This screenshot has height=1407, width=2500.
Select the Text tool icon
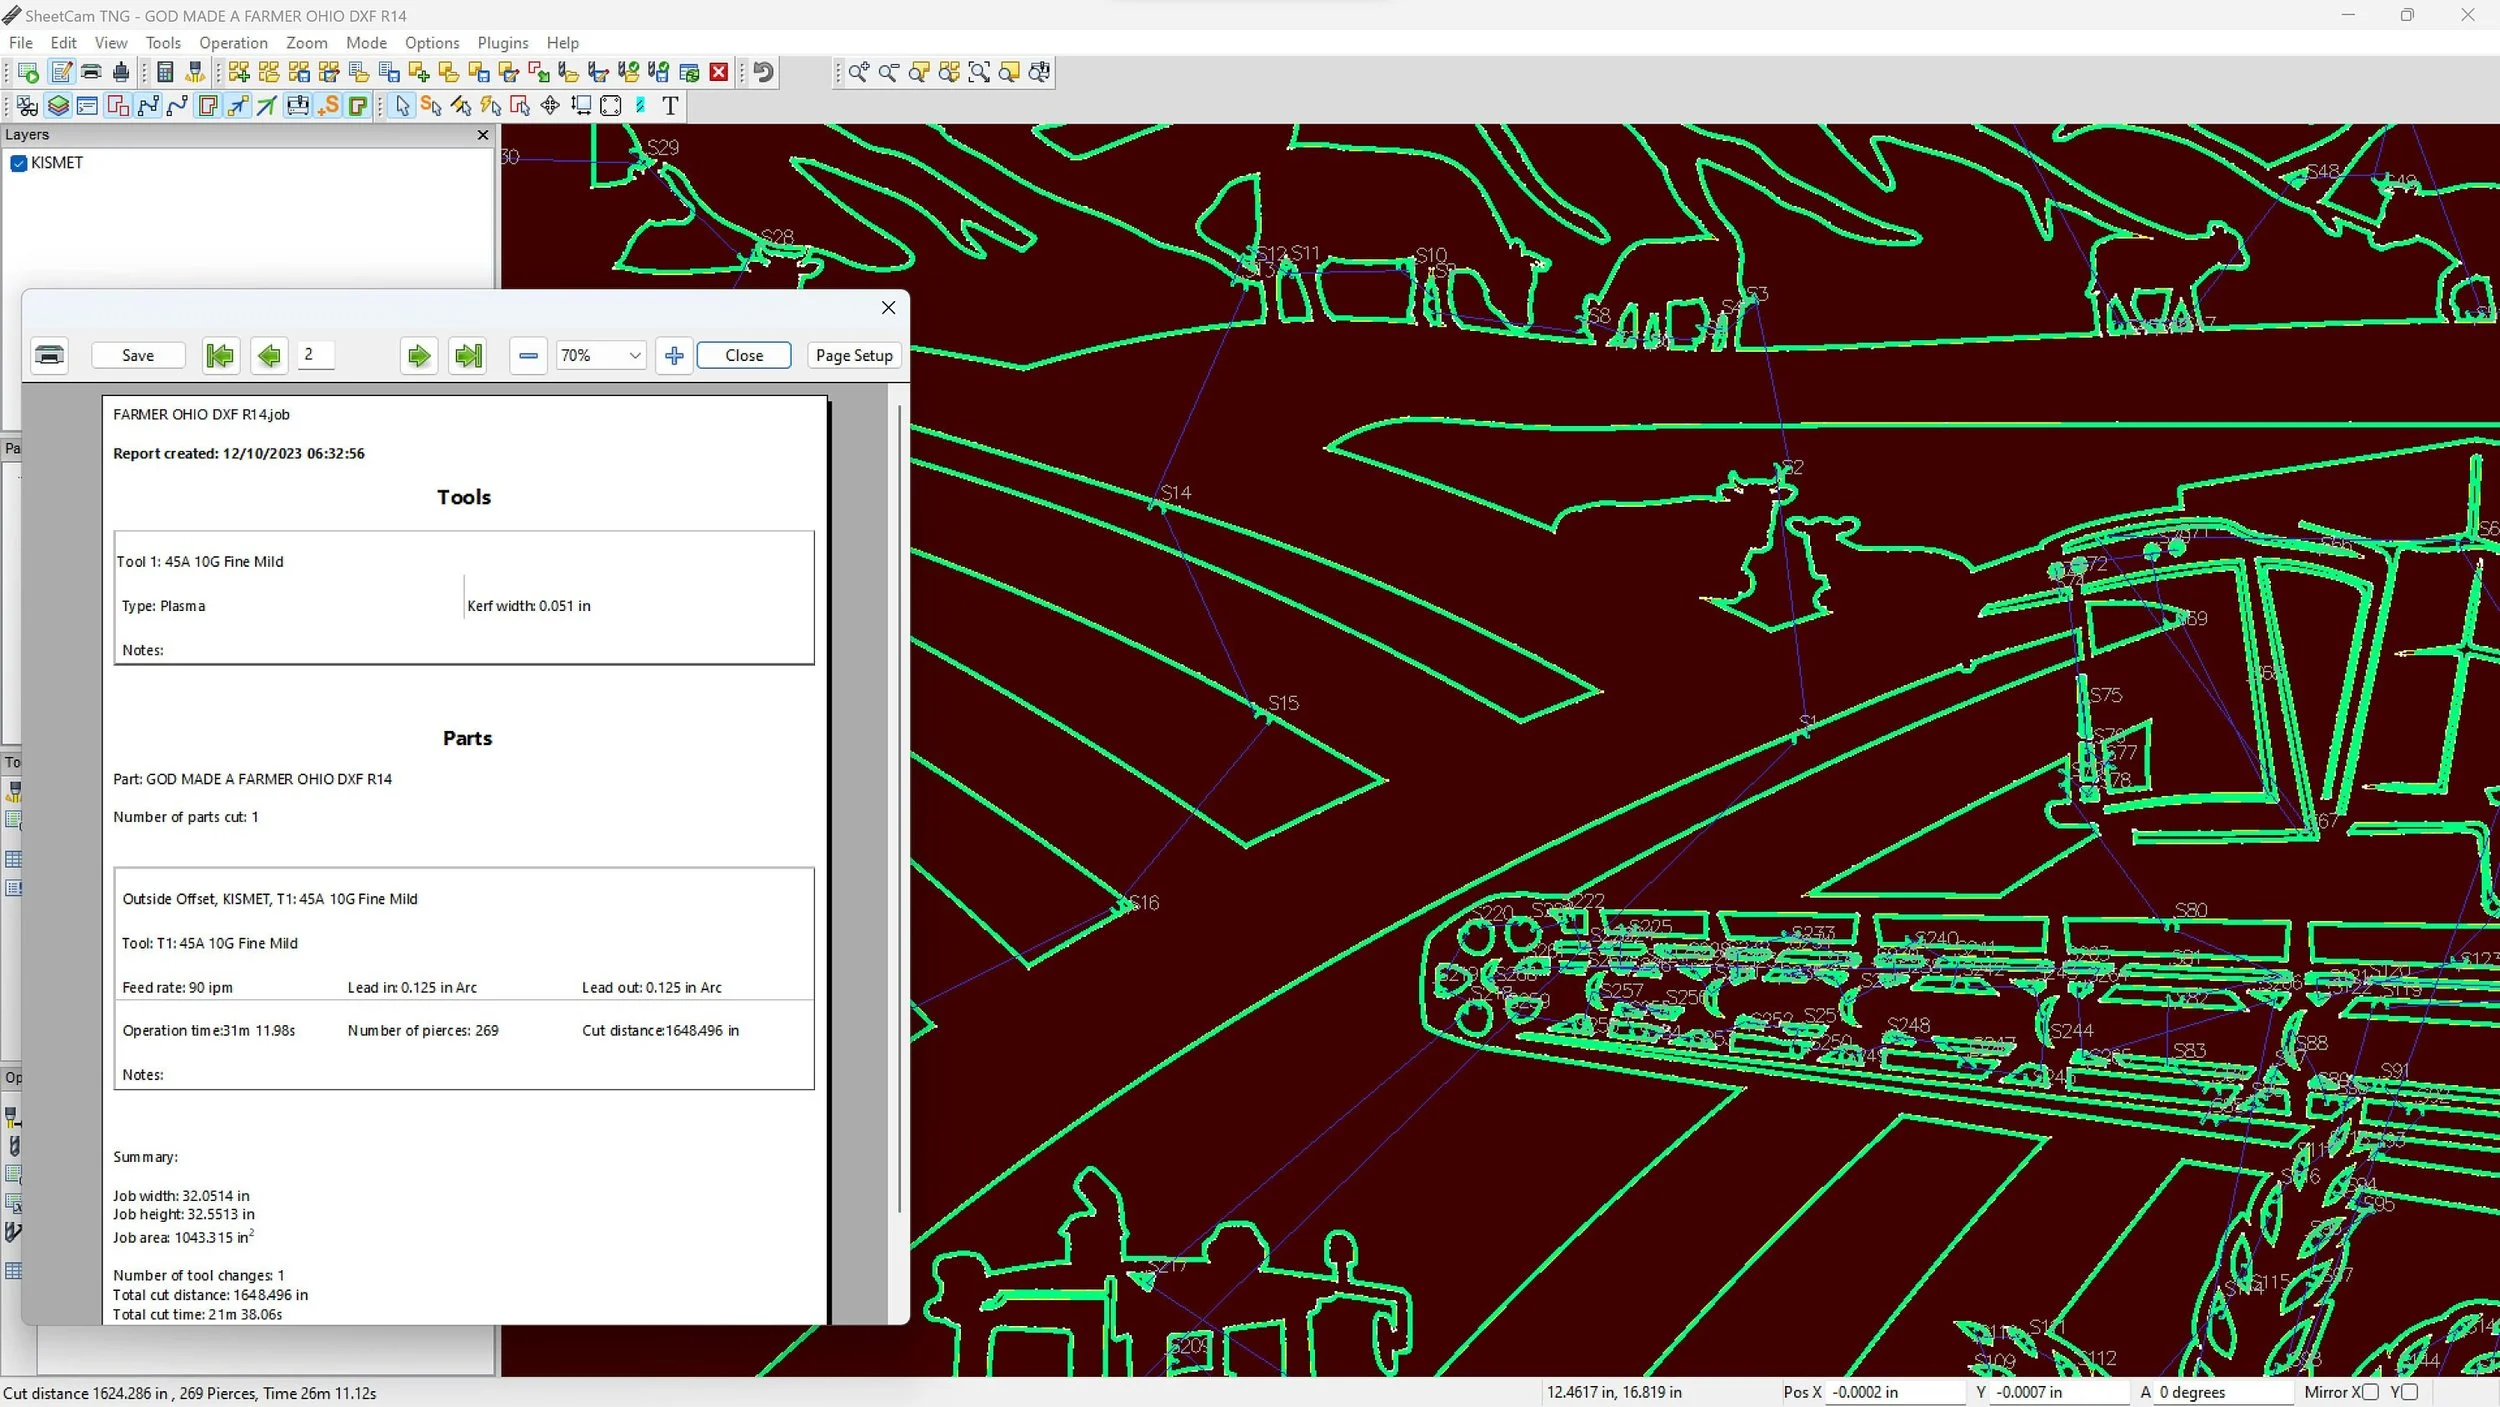(670, 106)
